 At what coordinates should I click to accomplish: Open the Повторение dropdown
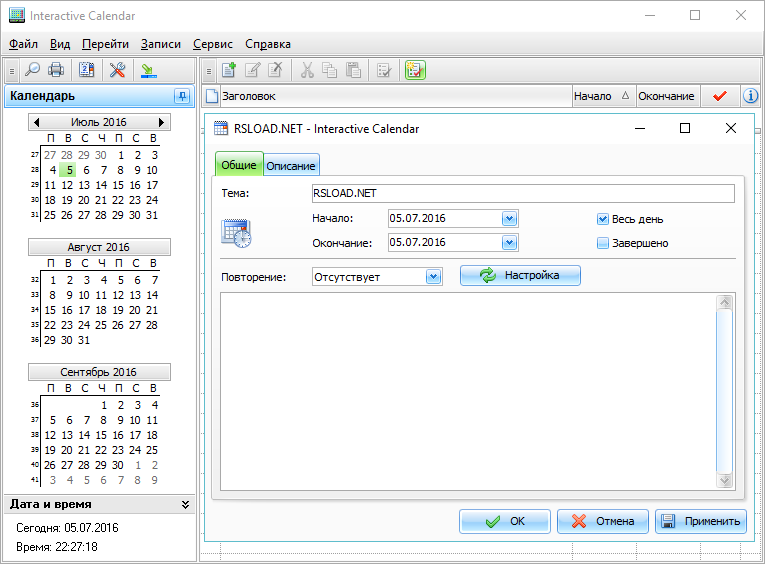click(433, 277)
